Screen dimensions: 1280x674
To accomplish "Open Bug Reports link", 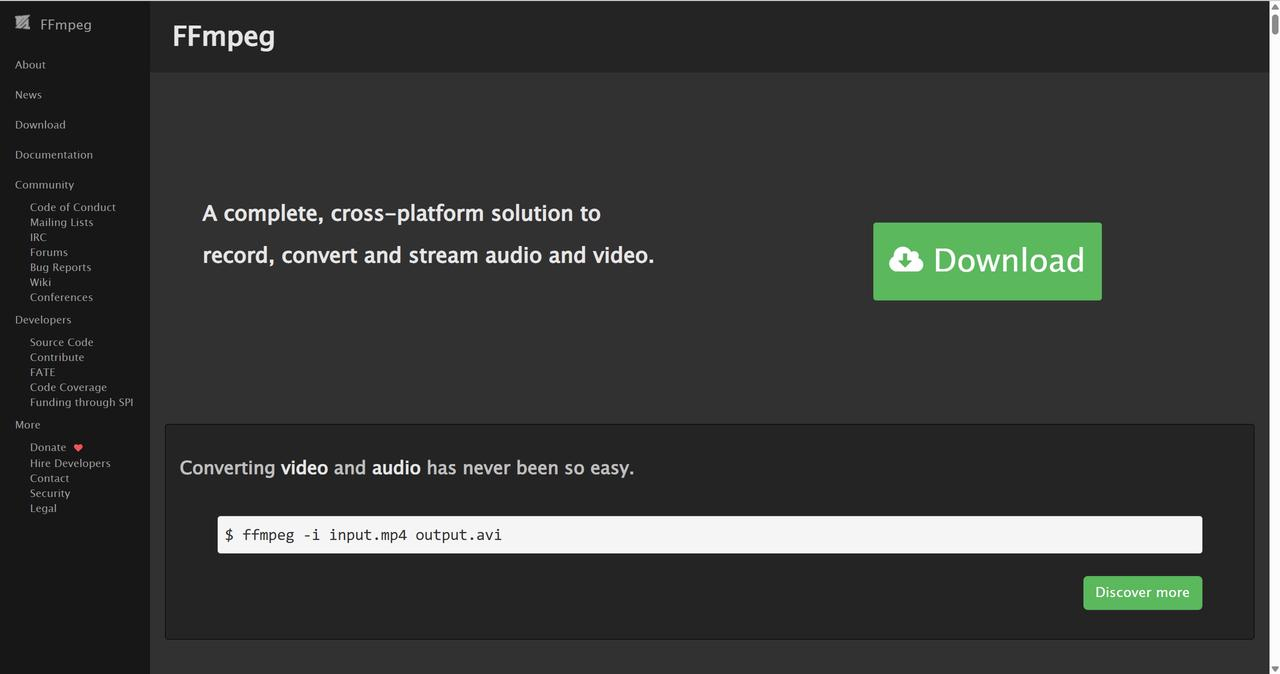I will pos(60,267).
